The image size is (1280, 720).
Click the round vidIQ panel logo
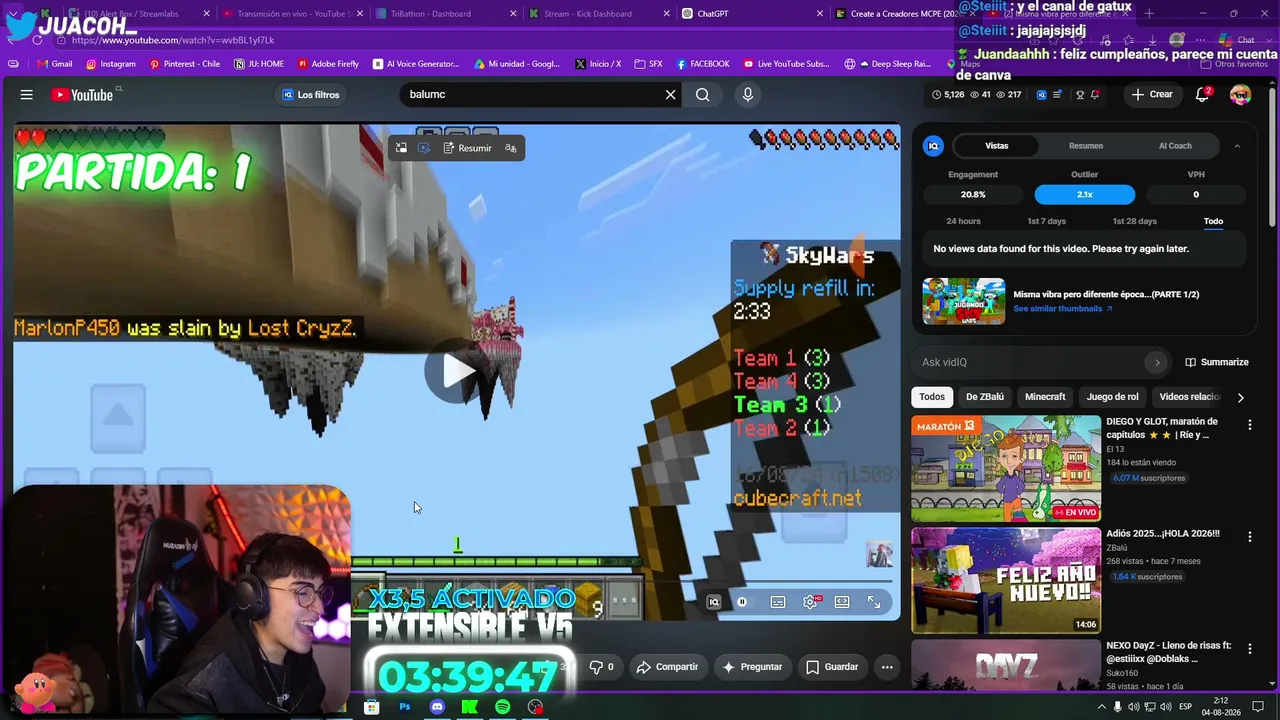pos(933,146)
